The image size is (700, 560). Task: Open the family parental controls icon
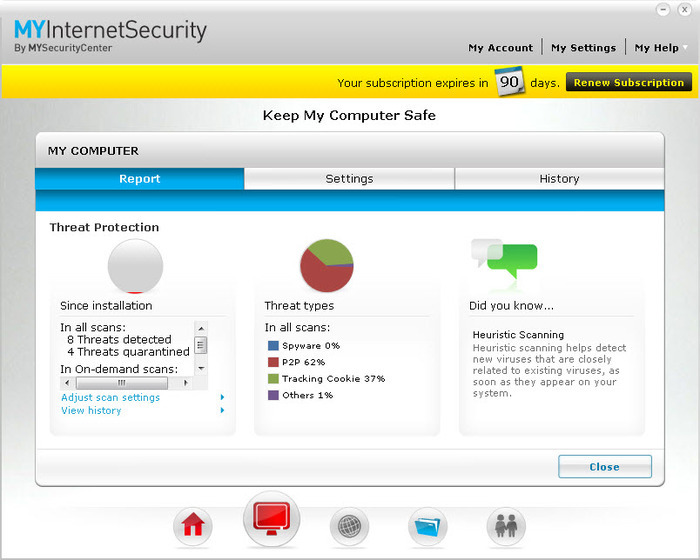[506, 526]
